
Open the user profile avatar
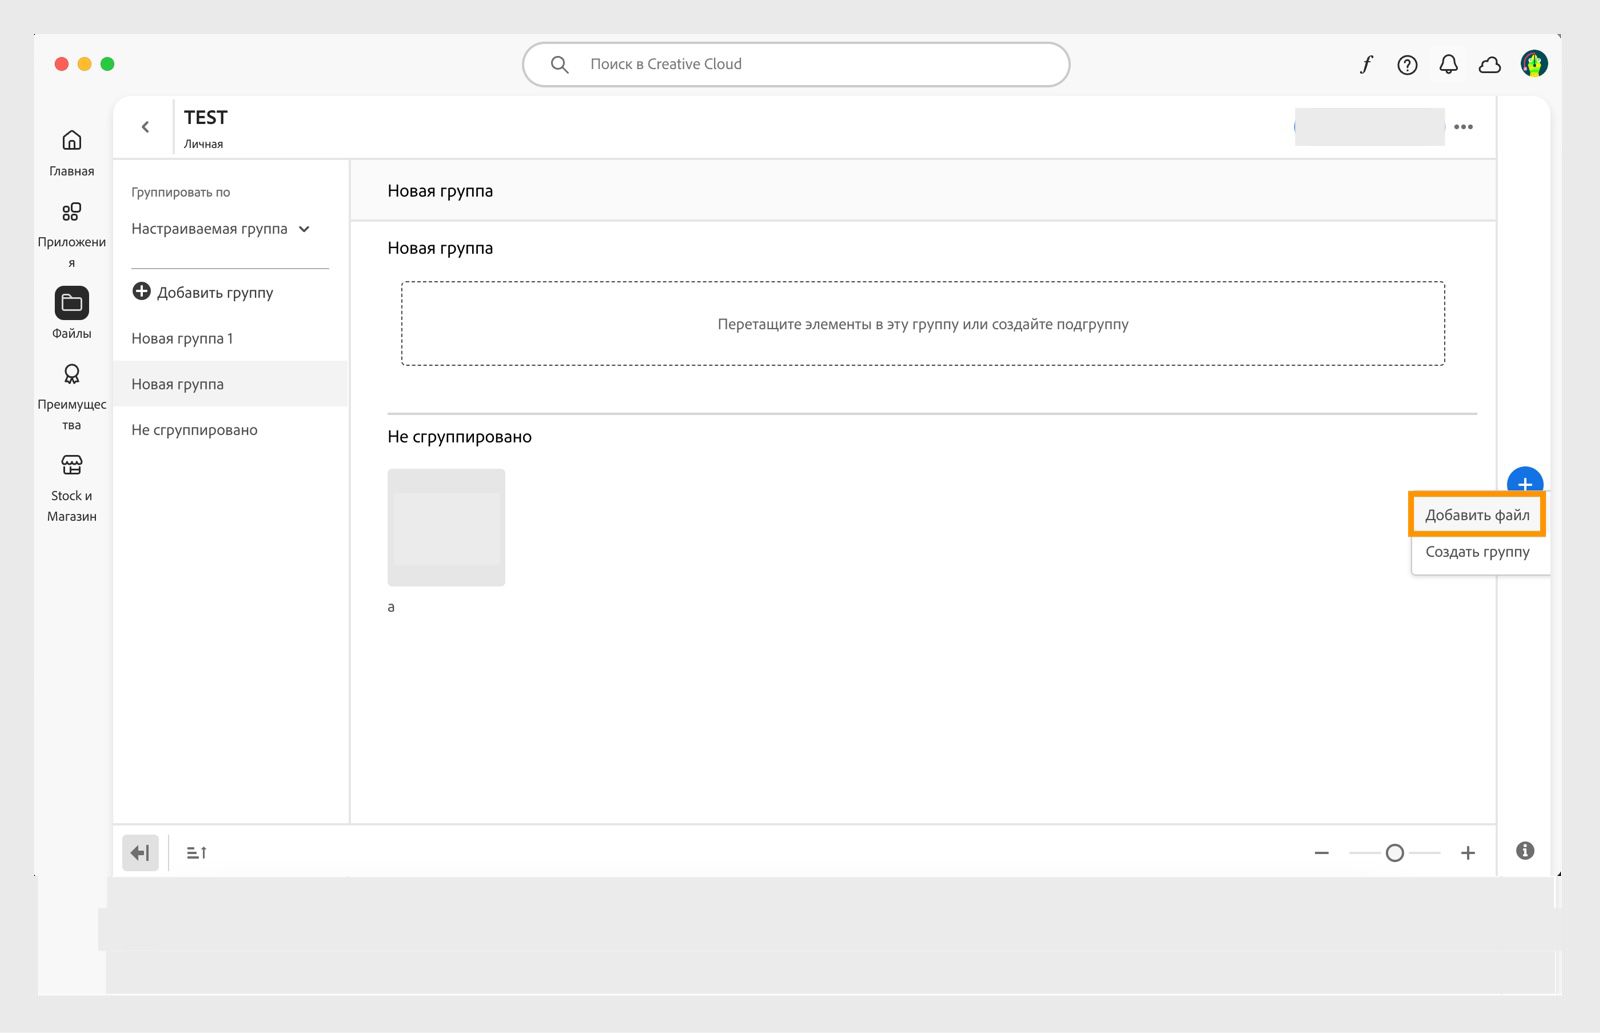pyautogui.click(x=1534, y=64)
